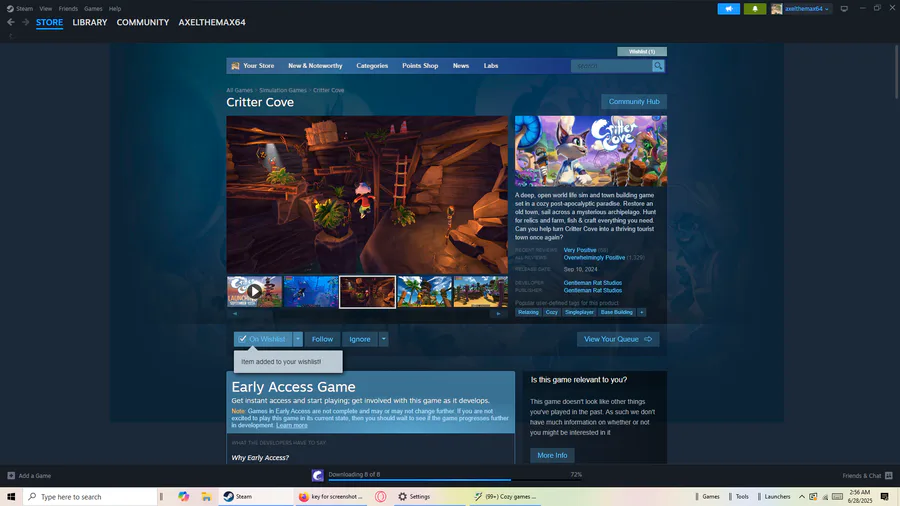Toggle the On Wishlist checkbox button

263,339
